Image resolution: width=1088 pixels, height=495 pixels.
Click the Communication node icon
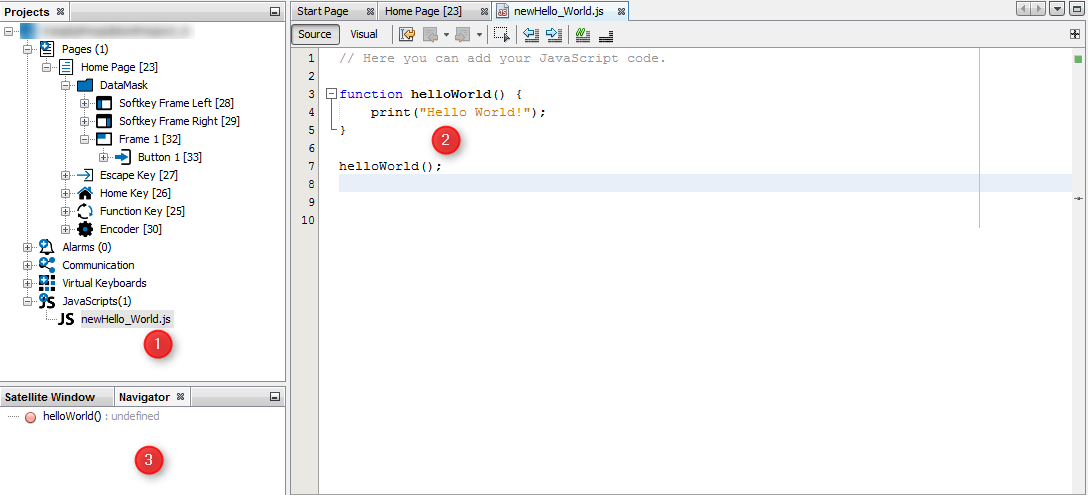[46, 265]
